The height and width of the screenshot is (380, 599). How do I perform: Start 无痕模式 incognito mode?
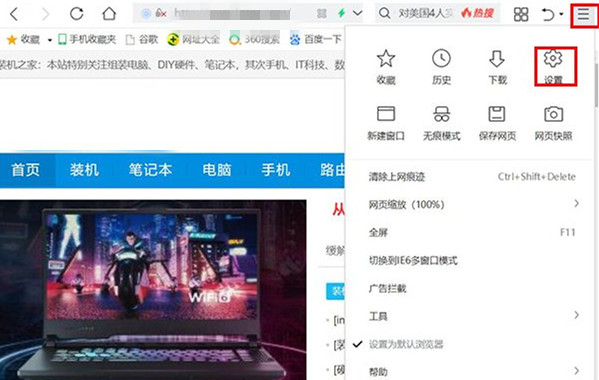click(442, 123)
